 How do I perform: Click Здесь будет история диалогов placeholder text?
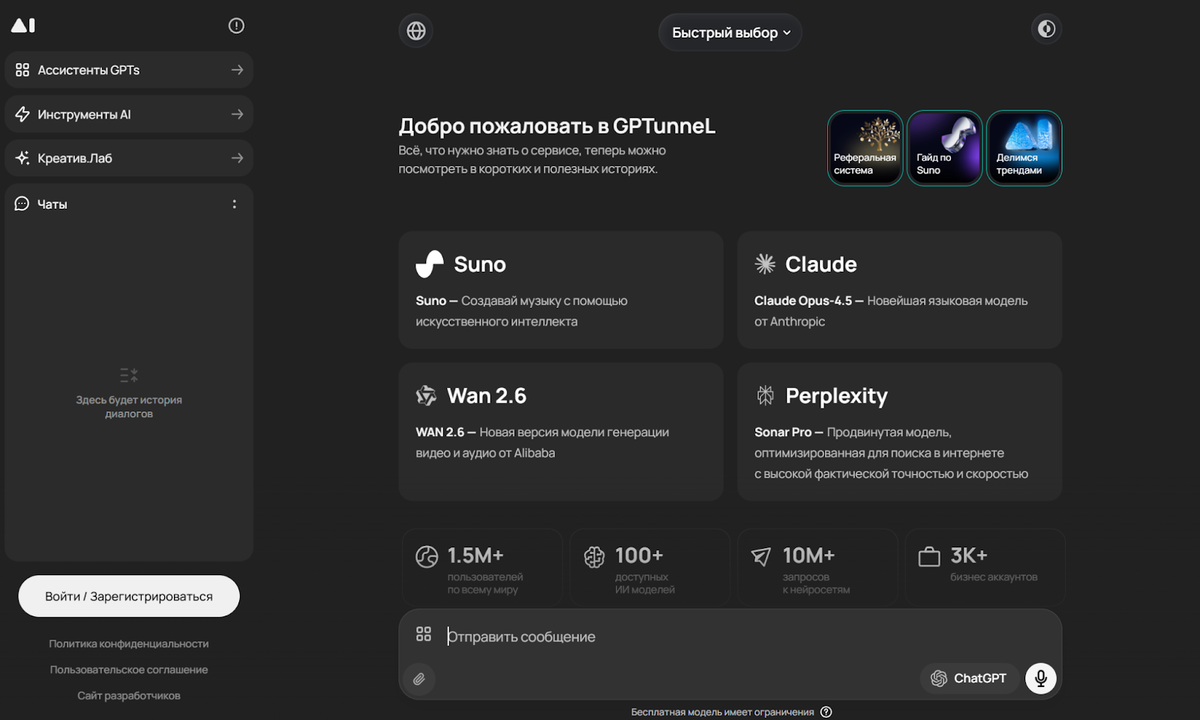point(129,406)
